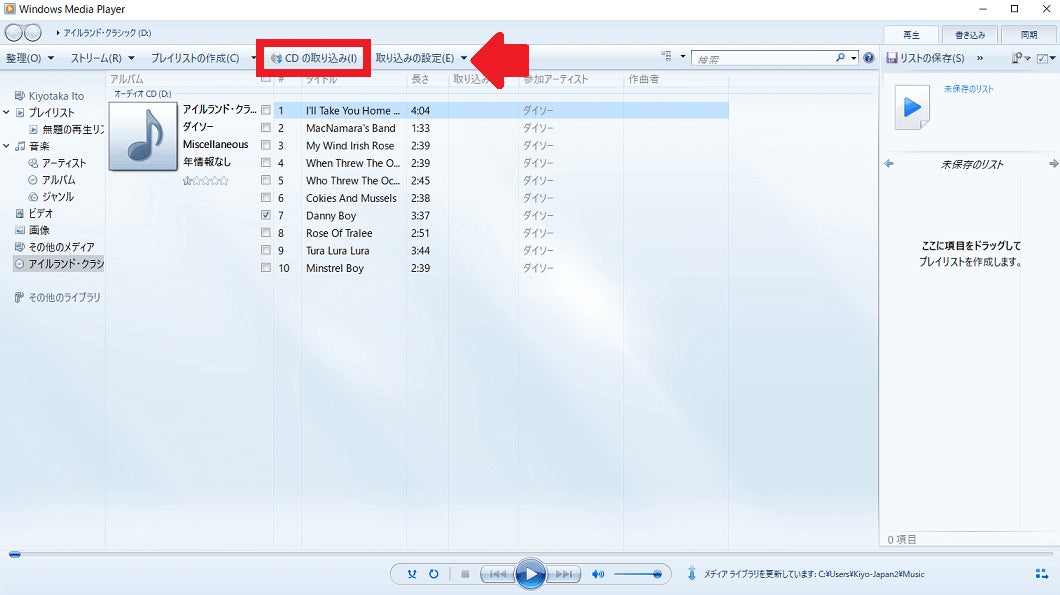The height and width of the screenshot is (595, 1060).
Task: Open the list options icon
Action: 1019,58
